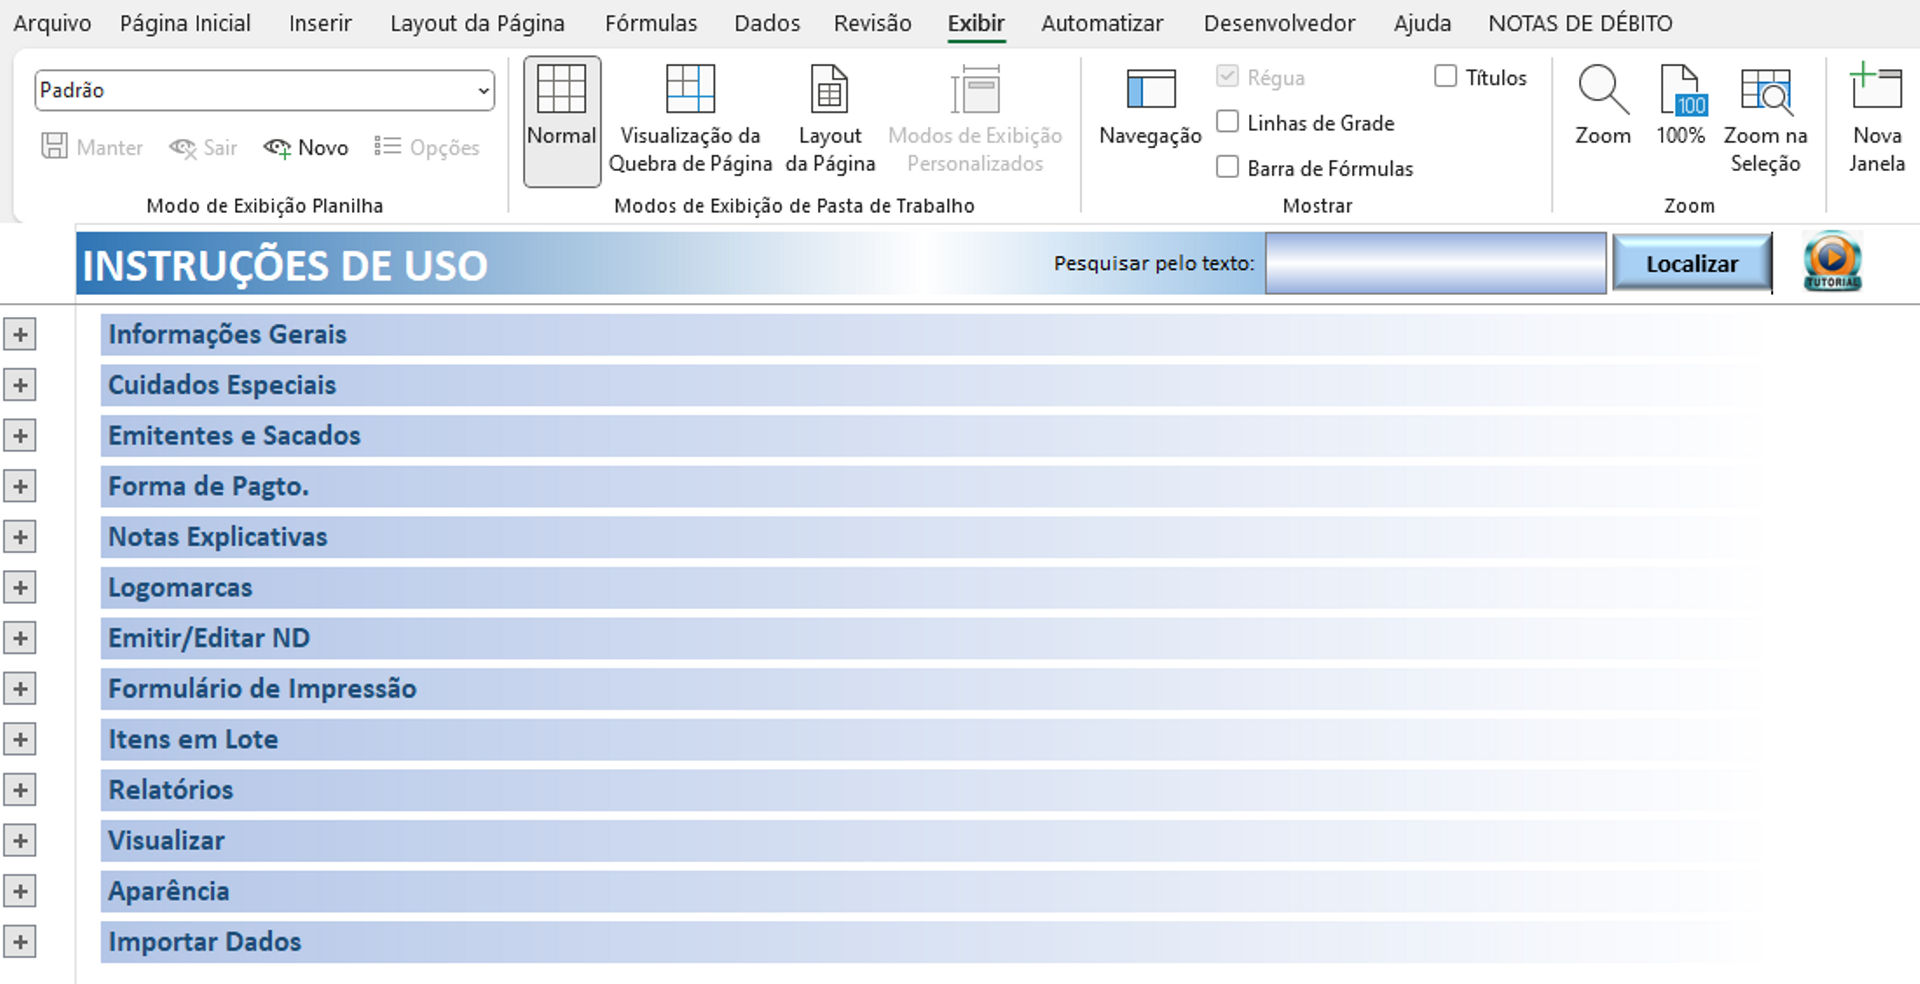
Task: Expand the Cuidados Especiais group
Action: pyautogui.click(x=20, y=385)
